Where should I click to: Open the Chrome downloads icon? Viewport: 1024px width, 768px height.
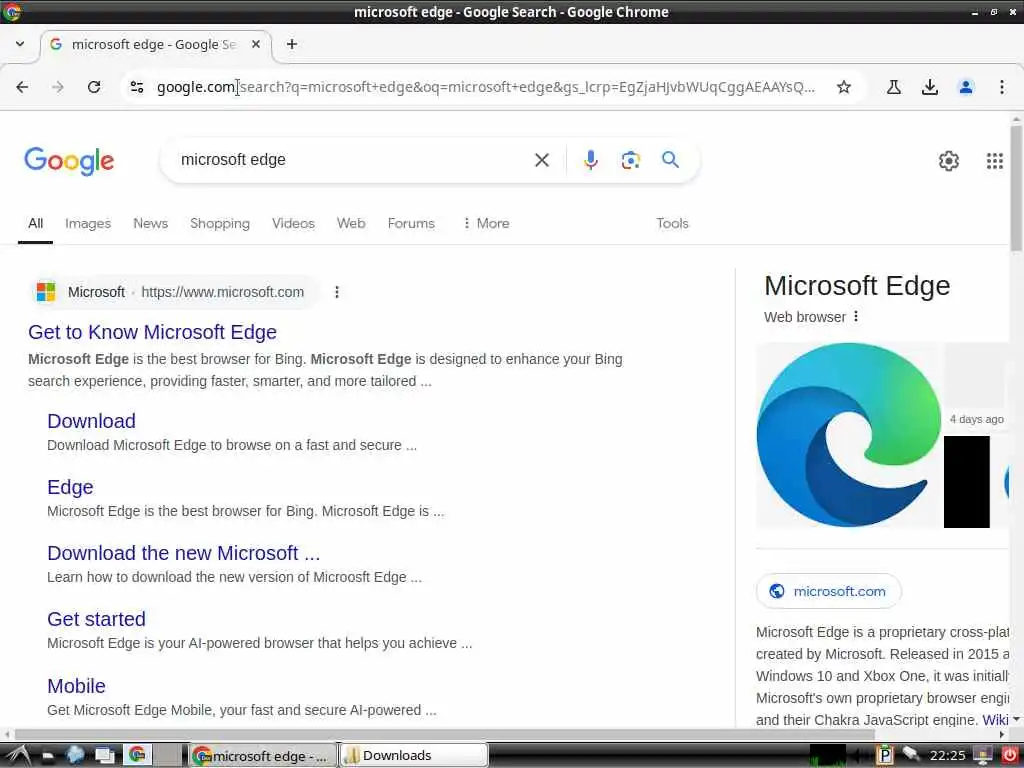[x=929, y=87]
